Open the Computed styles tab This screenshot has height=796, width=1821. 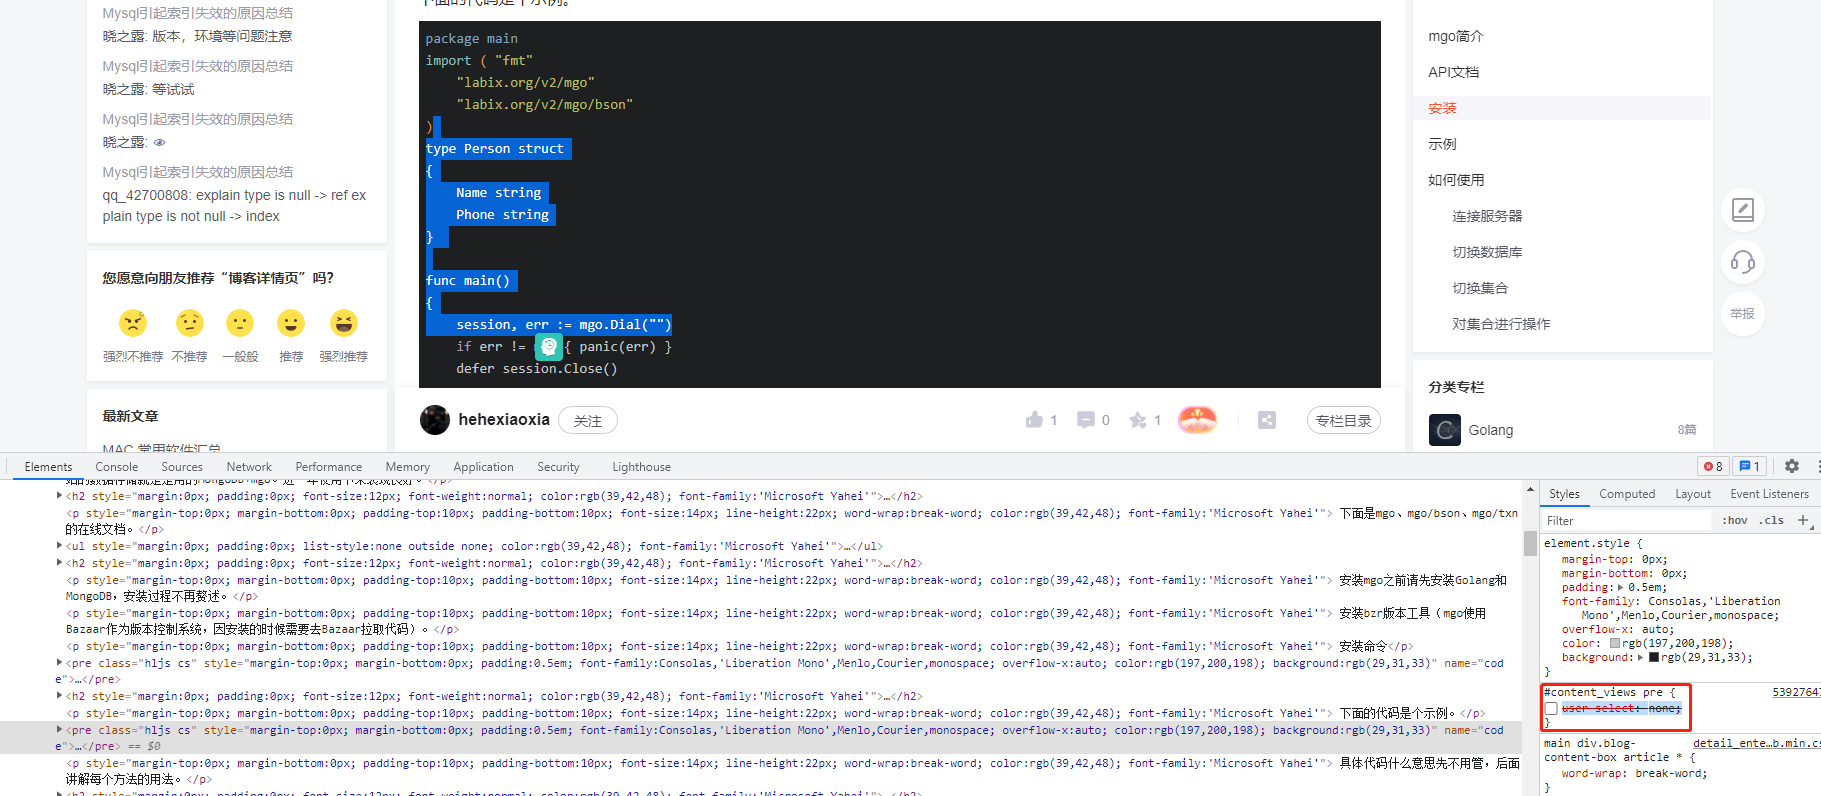(x=1626, y=494)
